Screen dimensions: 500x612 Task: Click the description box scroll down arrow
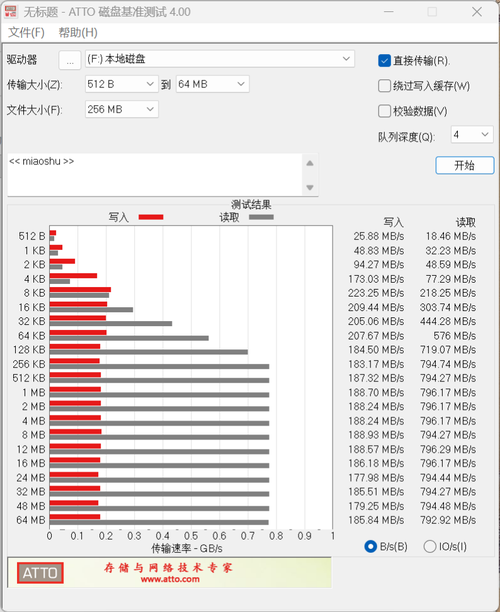pos(310,188)
